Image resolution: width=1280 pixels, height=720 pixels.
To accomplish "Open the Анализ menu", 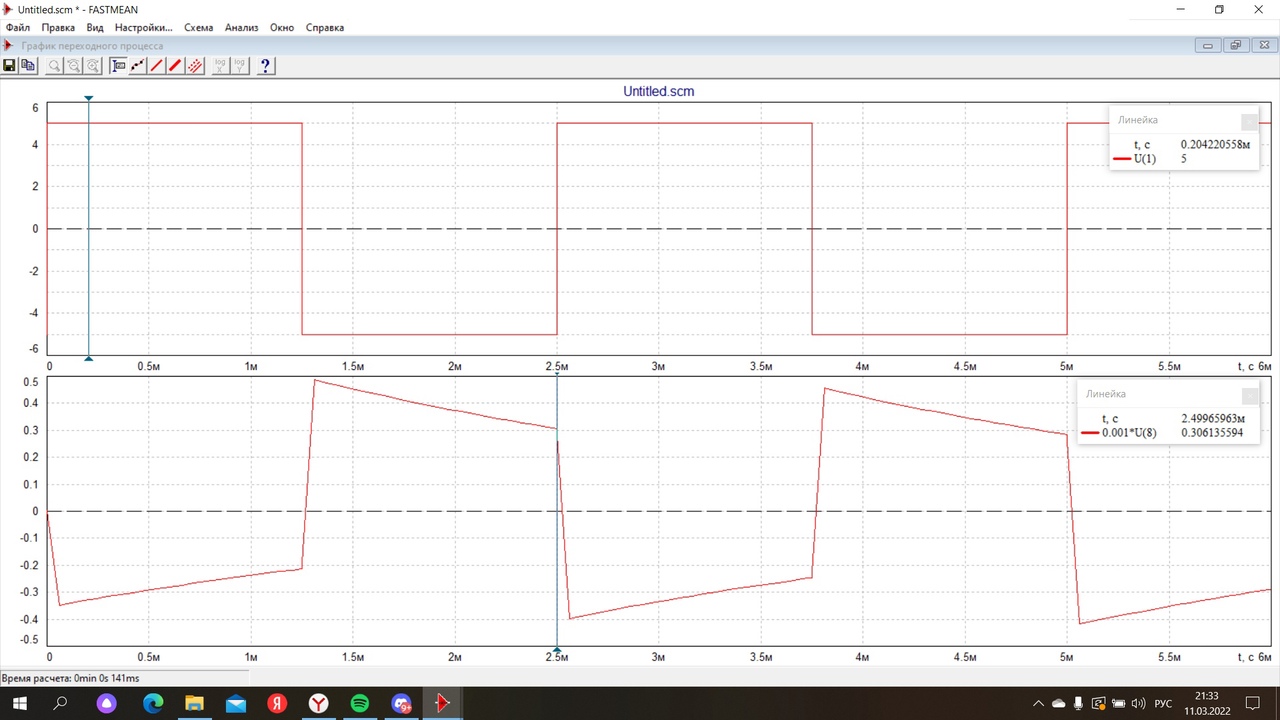I will pyautogui.click(x=241, y=28).
